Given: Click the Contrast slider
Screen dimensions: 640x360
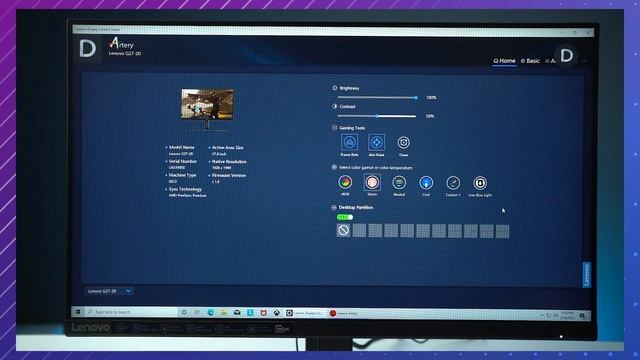Looking at the screenshot, I should click(377, 116).
